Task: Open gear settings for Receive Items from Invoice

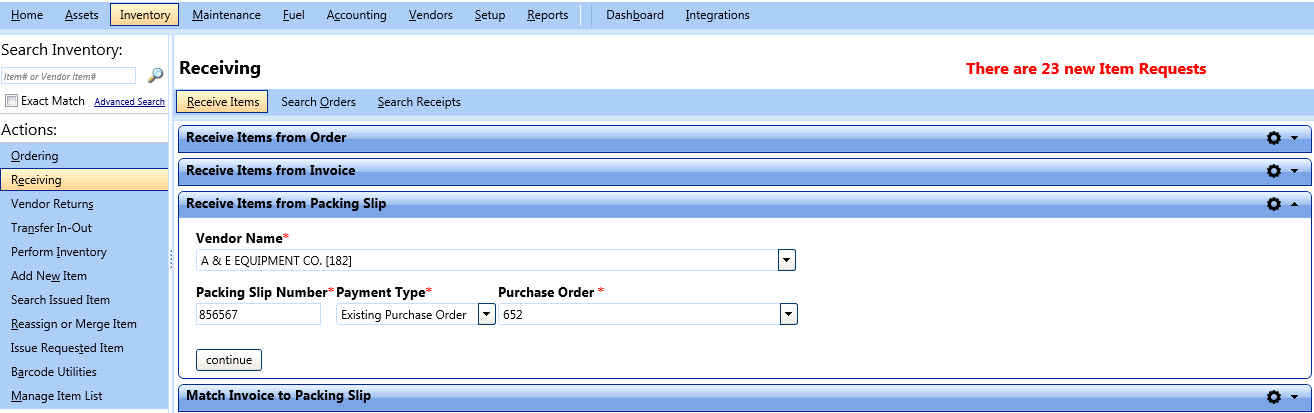Action: coord(1274,171)
